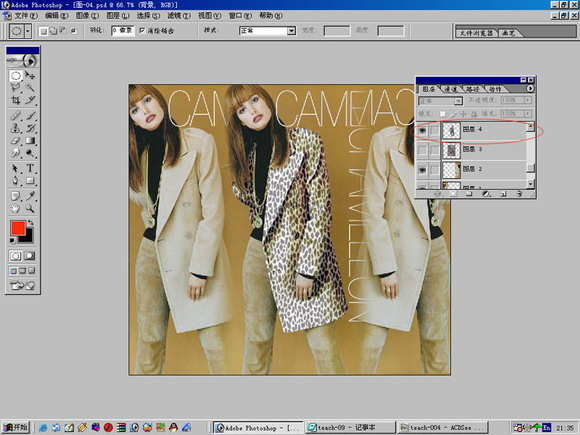Select the Pen tool

(x=16, y=181)
